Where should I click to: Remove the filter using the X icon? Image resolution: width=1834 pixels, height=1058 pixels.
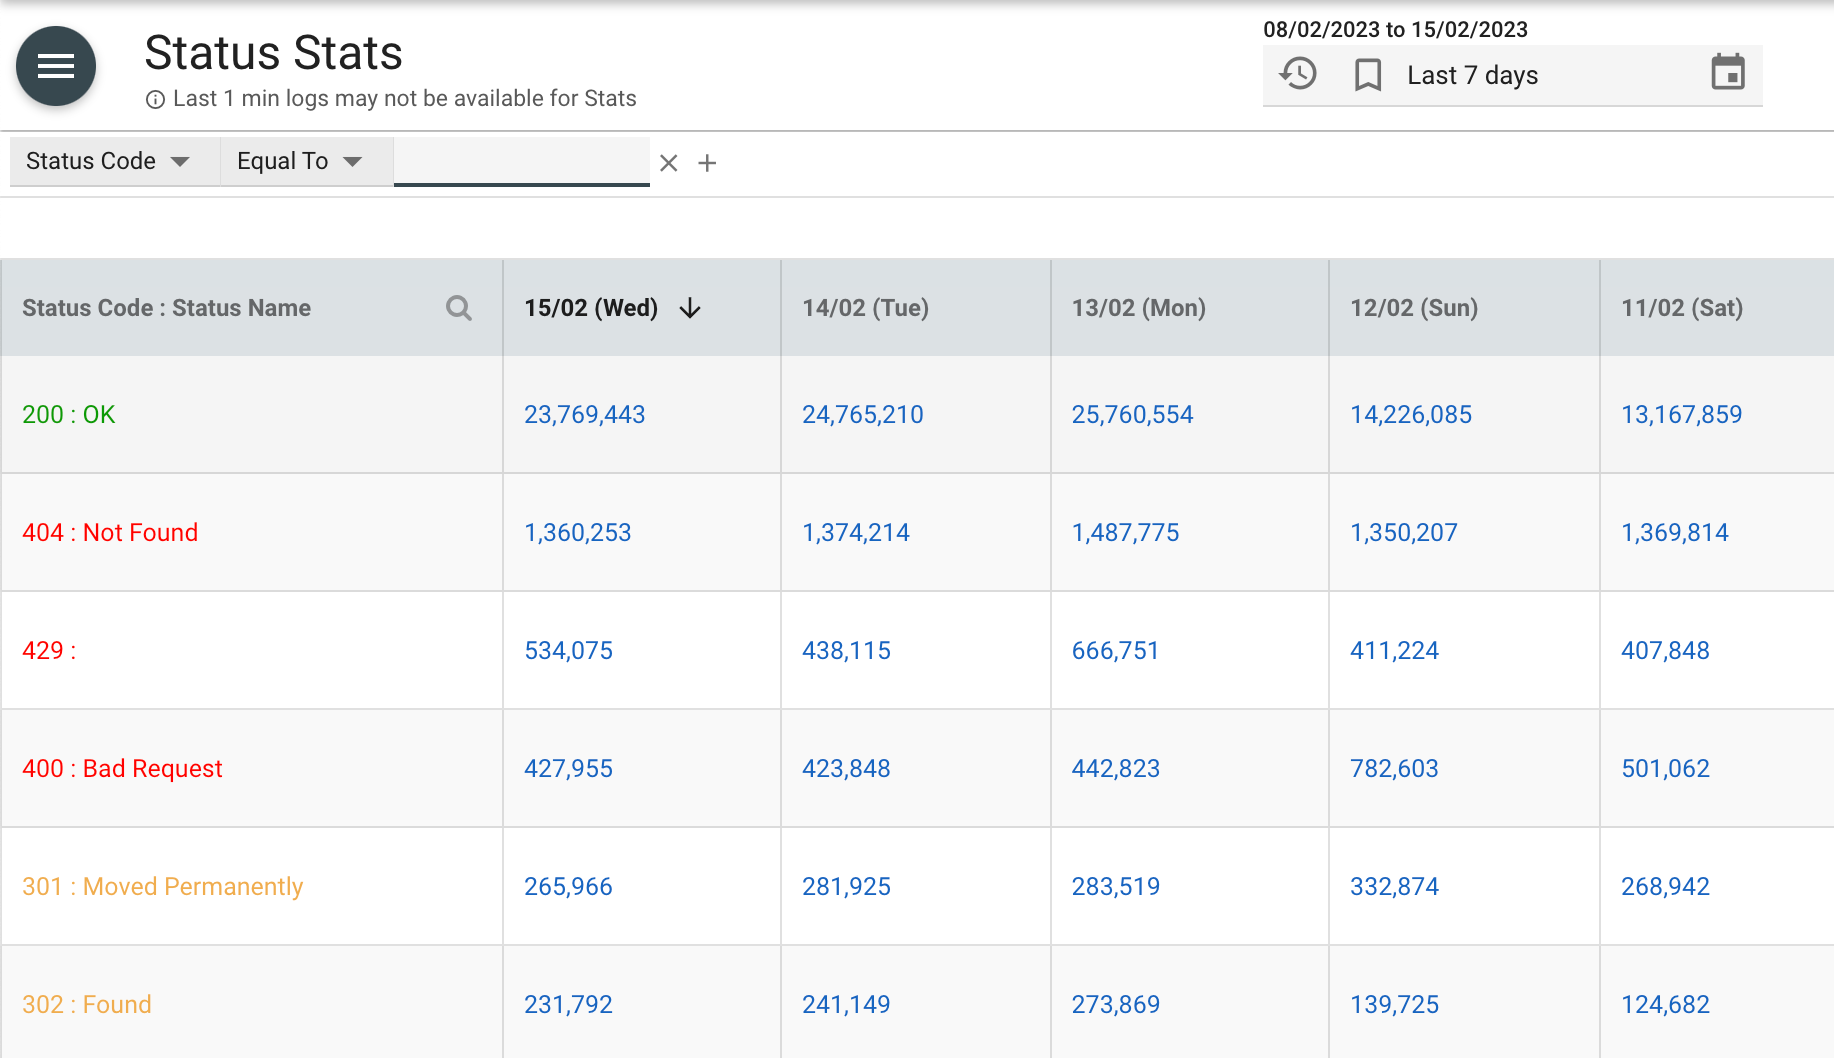[668, 162]
